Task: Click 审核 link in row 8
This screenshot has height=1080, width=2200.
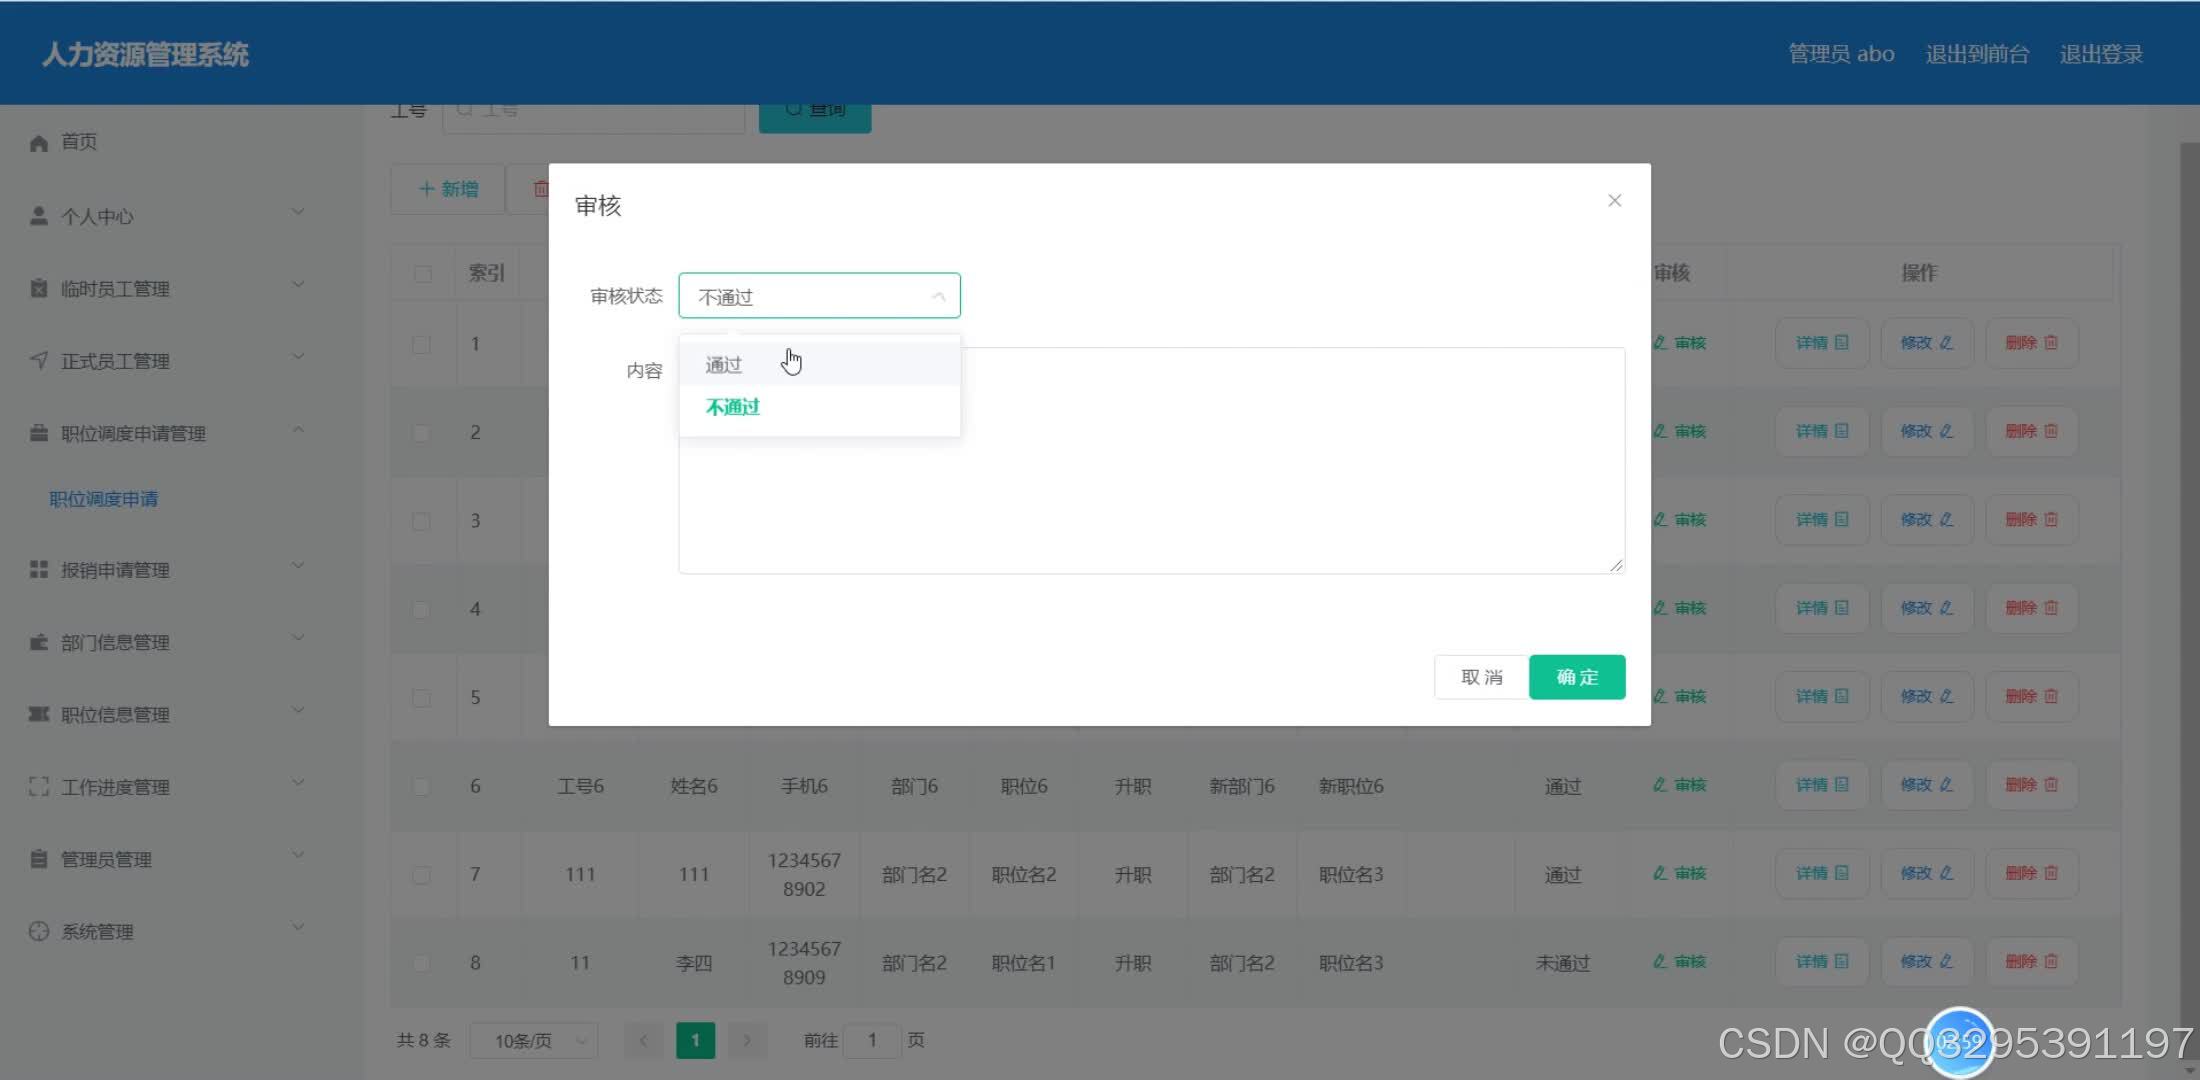Action: 1680,962
